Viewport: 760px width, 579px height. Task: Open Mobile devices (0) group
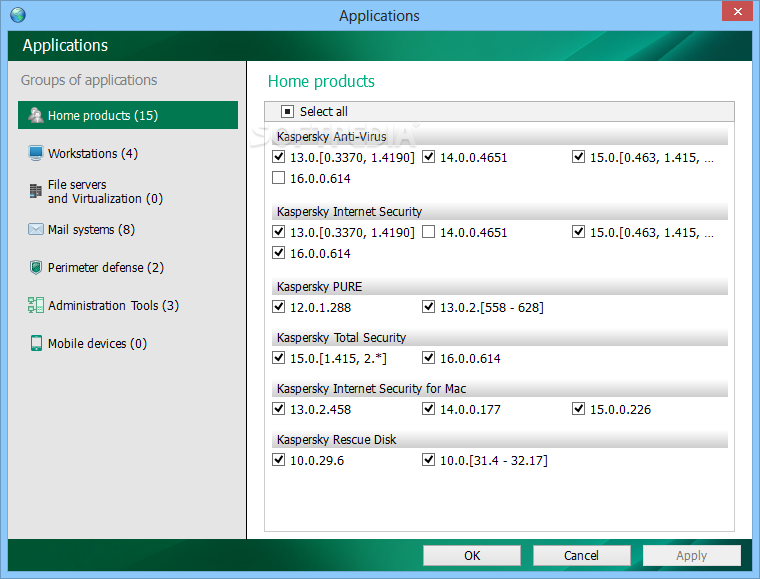tap(97, 344)
